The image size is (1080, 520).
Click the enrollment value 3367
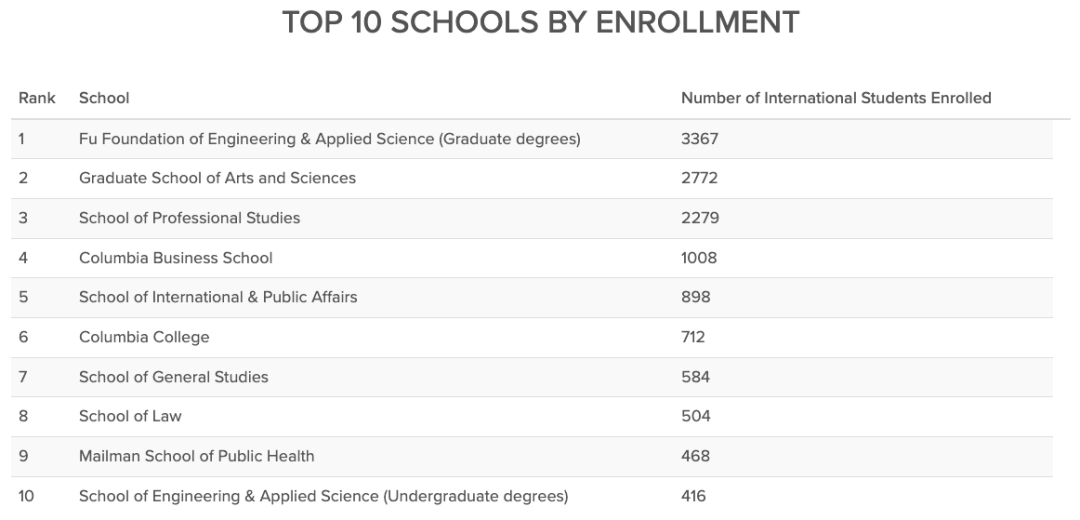point(700,139)
